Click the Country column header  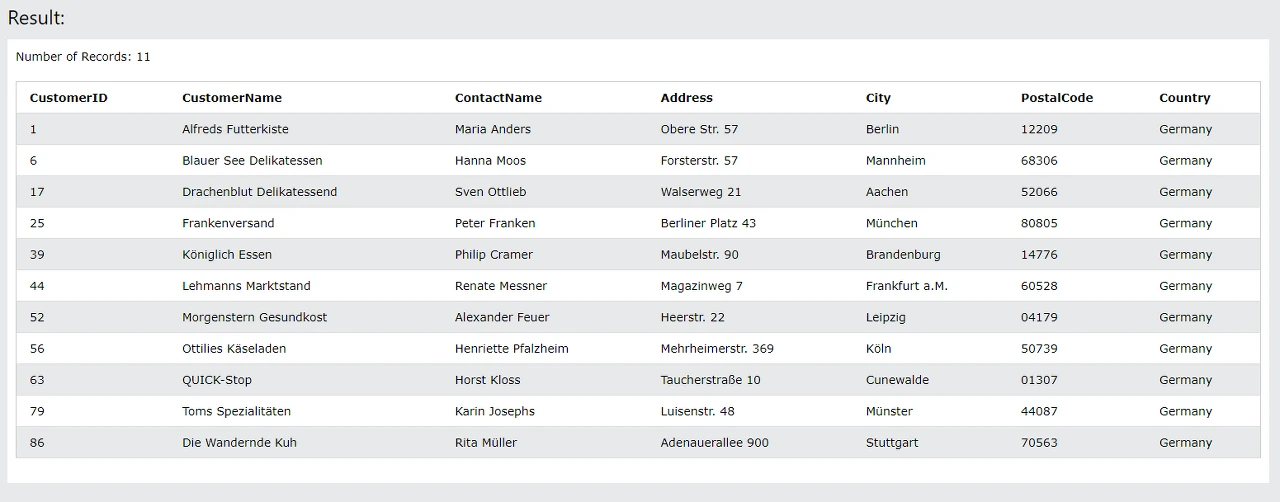pyautogui.click(x=1185, y=98)
